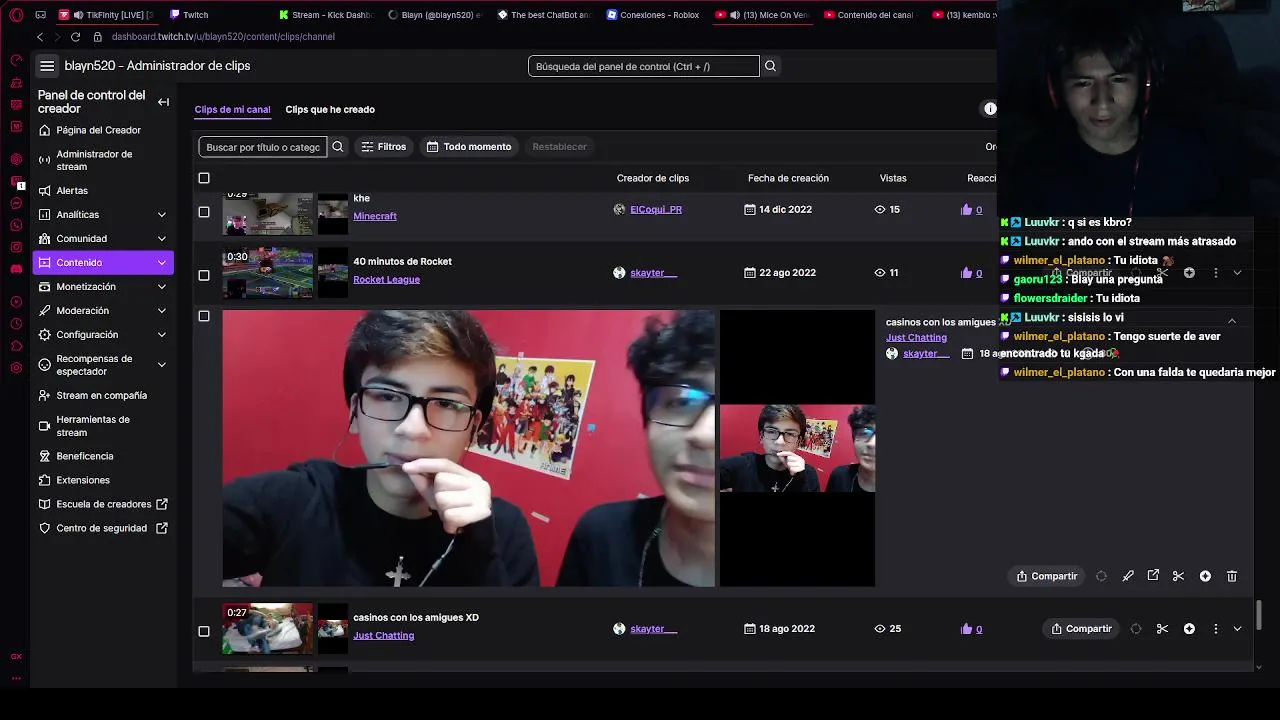Click the Restablecer button
The height and width of the screenshot is (720, 1280).
pyautogui.click(x=559, y=147)
